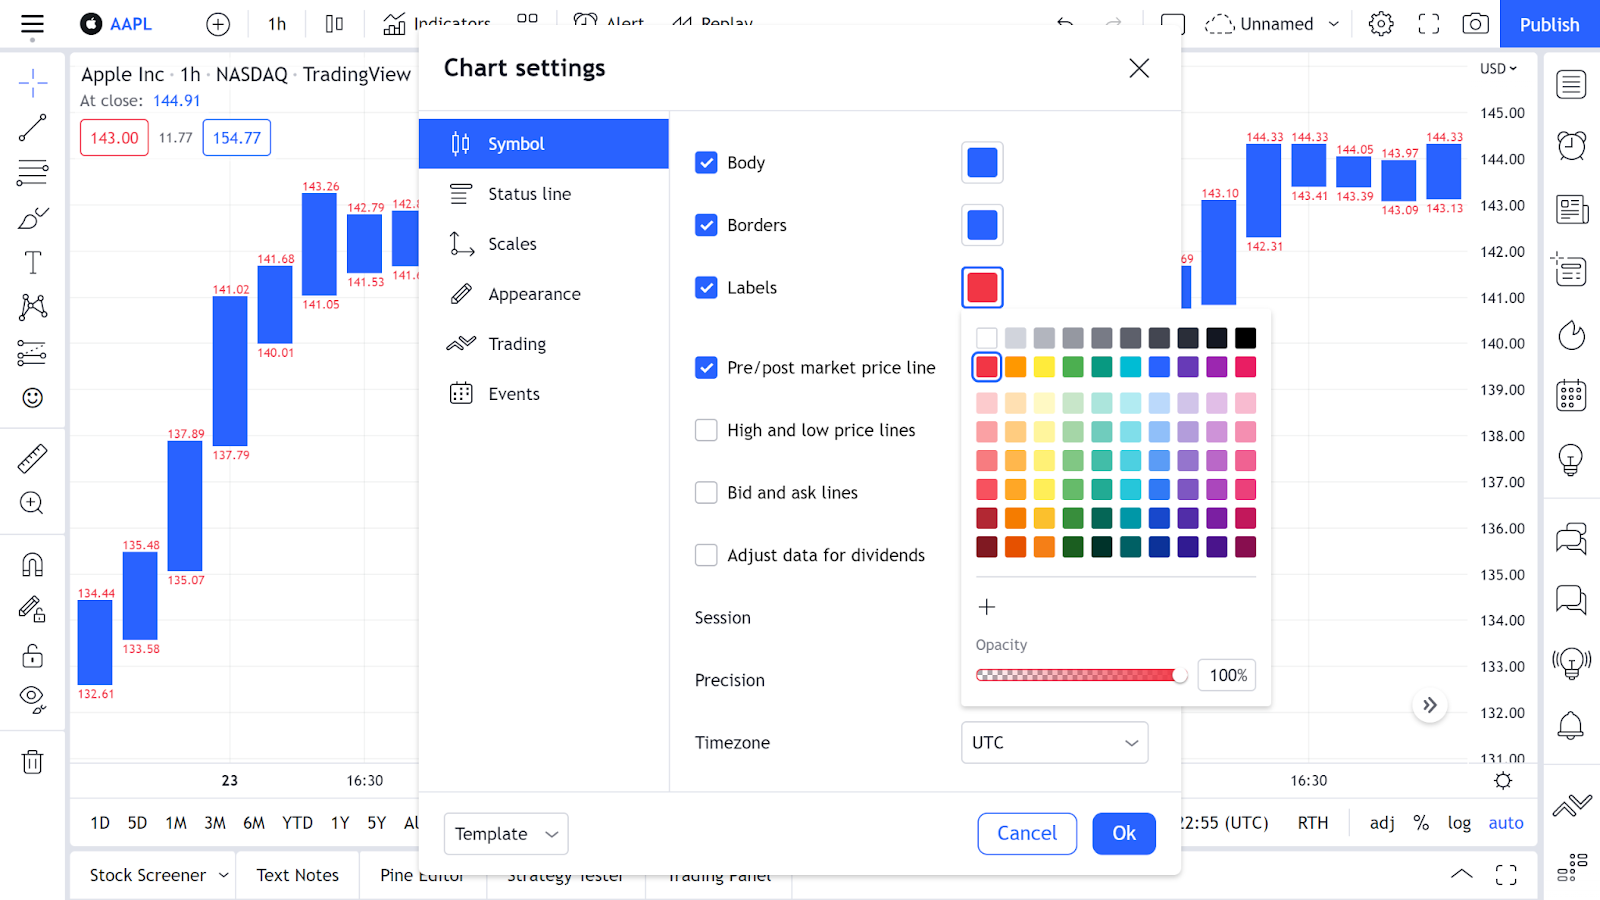Open the 1h interval selector
This screenshot has height=900, width=1600.
pyautogui.click(x=277, y=24)
